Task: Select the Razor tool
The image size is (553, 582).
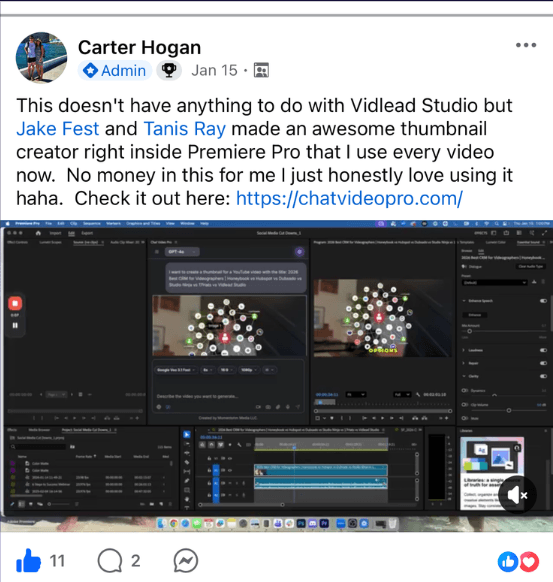Action: pos(187,462)
